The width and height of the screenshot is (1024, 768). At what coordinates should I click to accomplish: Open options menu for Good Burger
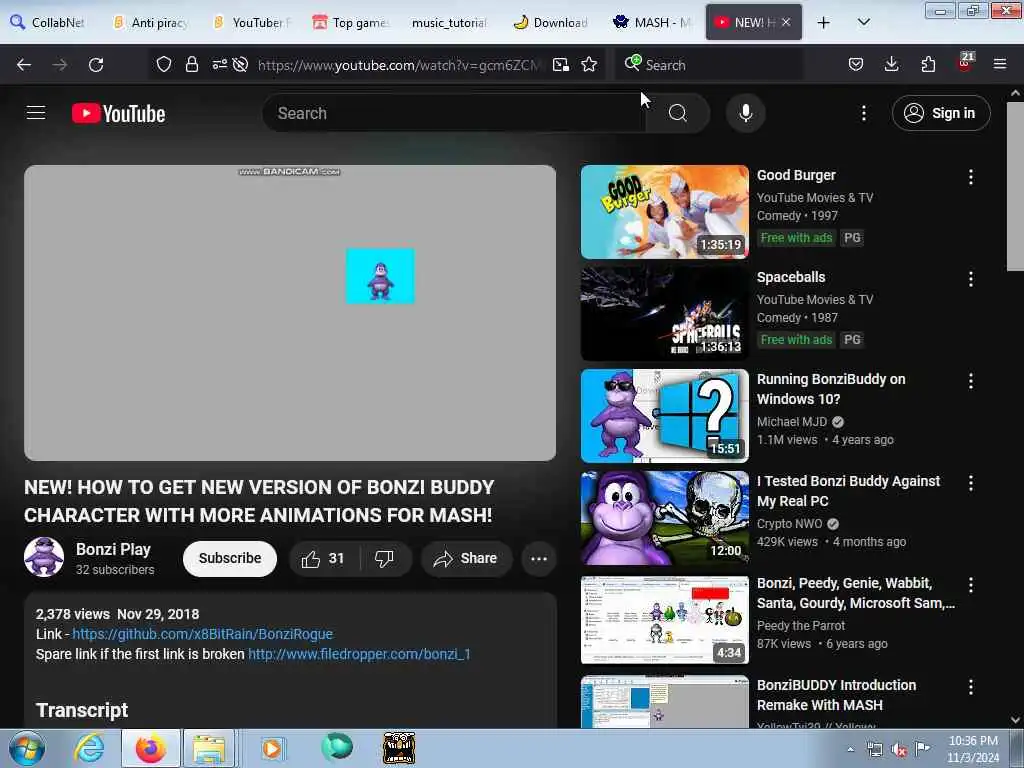[971, 177]
